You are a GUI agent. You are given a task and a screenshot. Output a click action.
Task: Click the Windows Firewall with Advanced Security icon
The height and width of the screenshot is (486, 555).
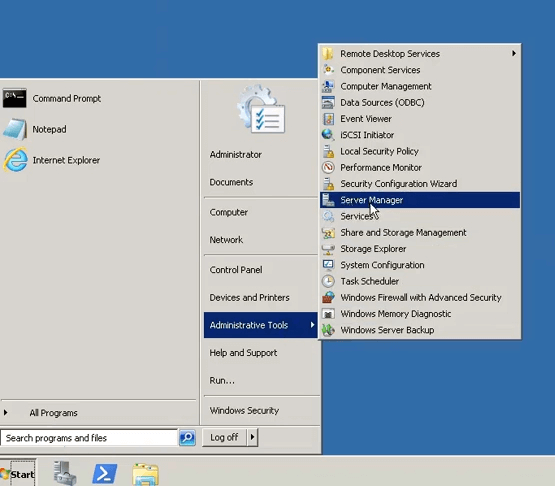(x=328, y=297)
